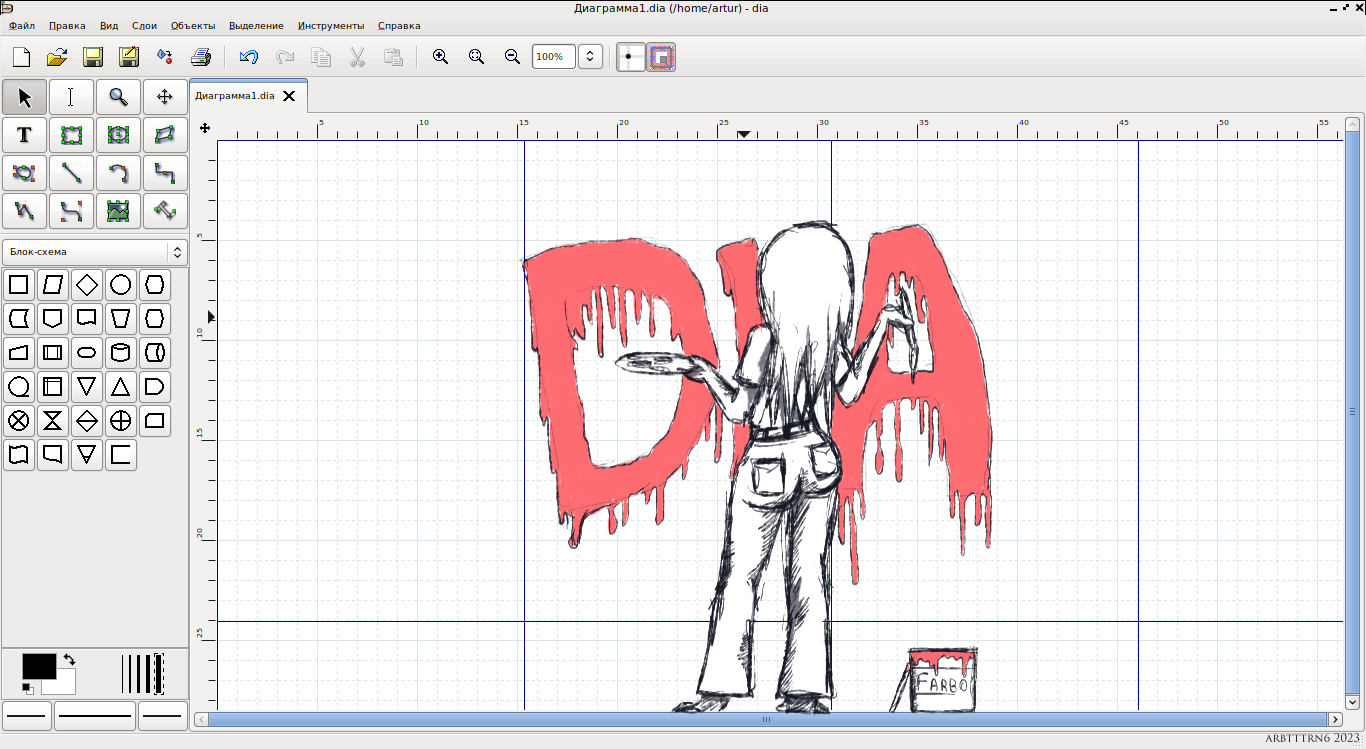
Task: Select the Text 'T' tool
Action: tap(24, 135)
